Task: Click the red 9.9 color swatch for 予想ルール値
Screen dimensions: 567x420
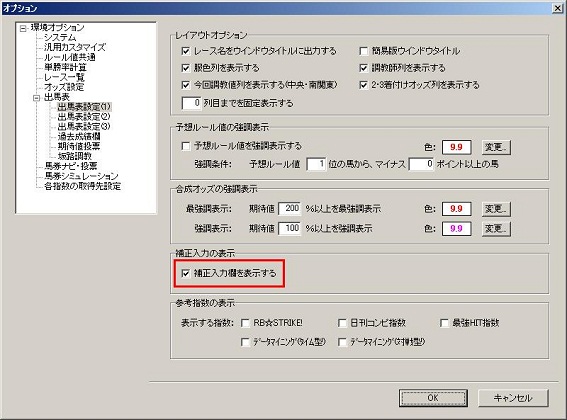Action: click(456, 147)
